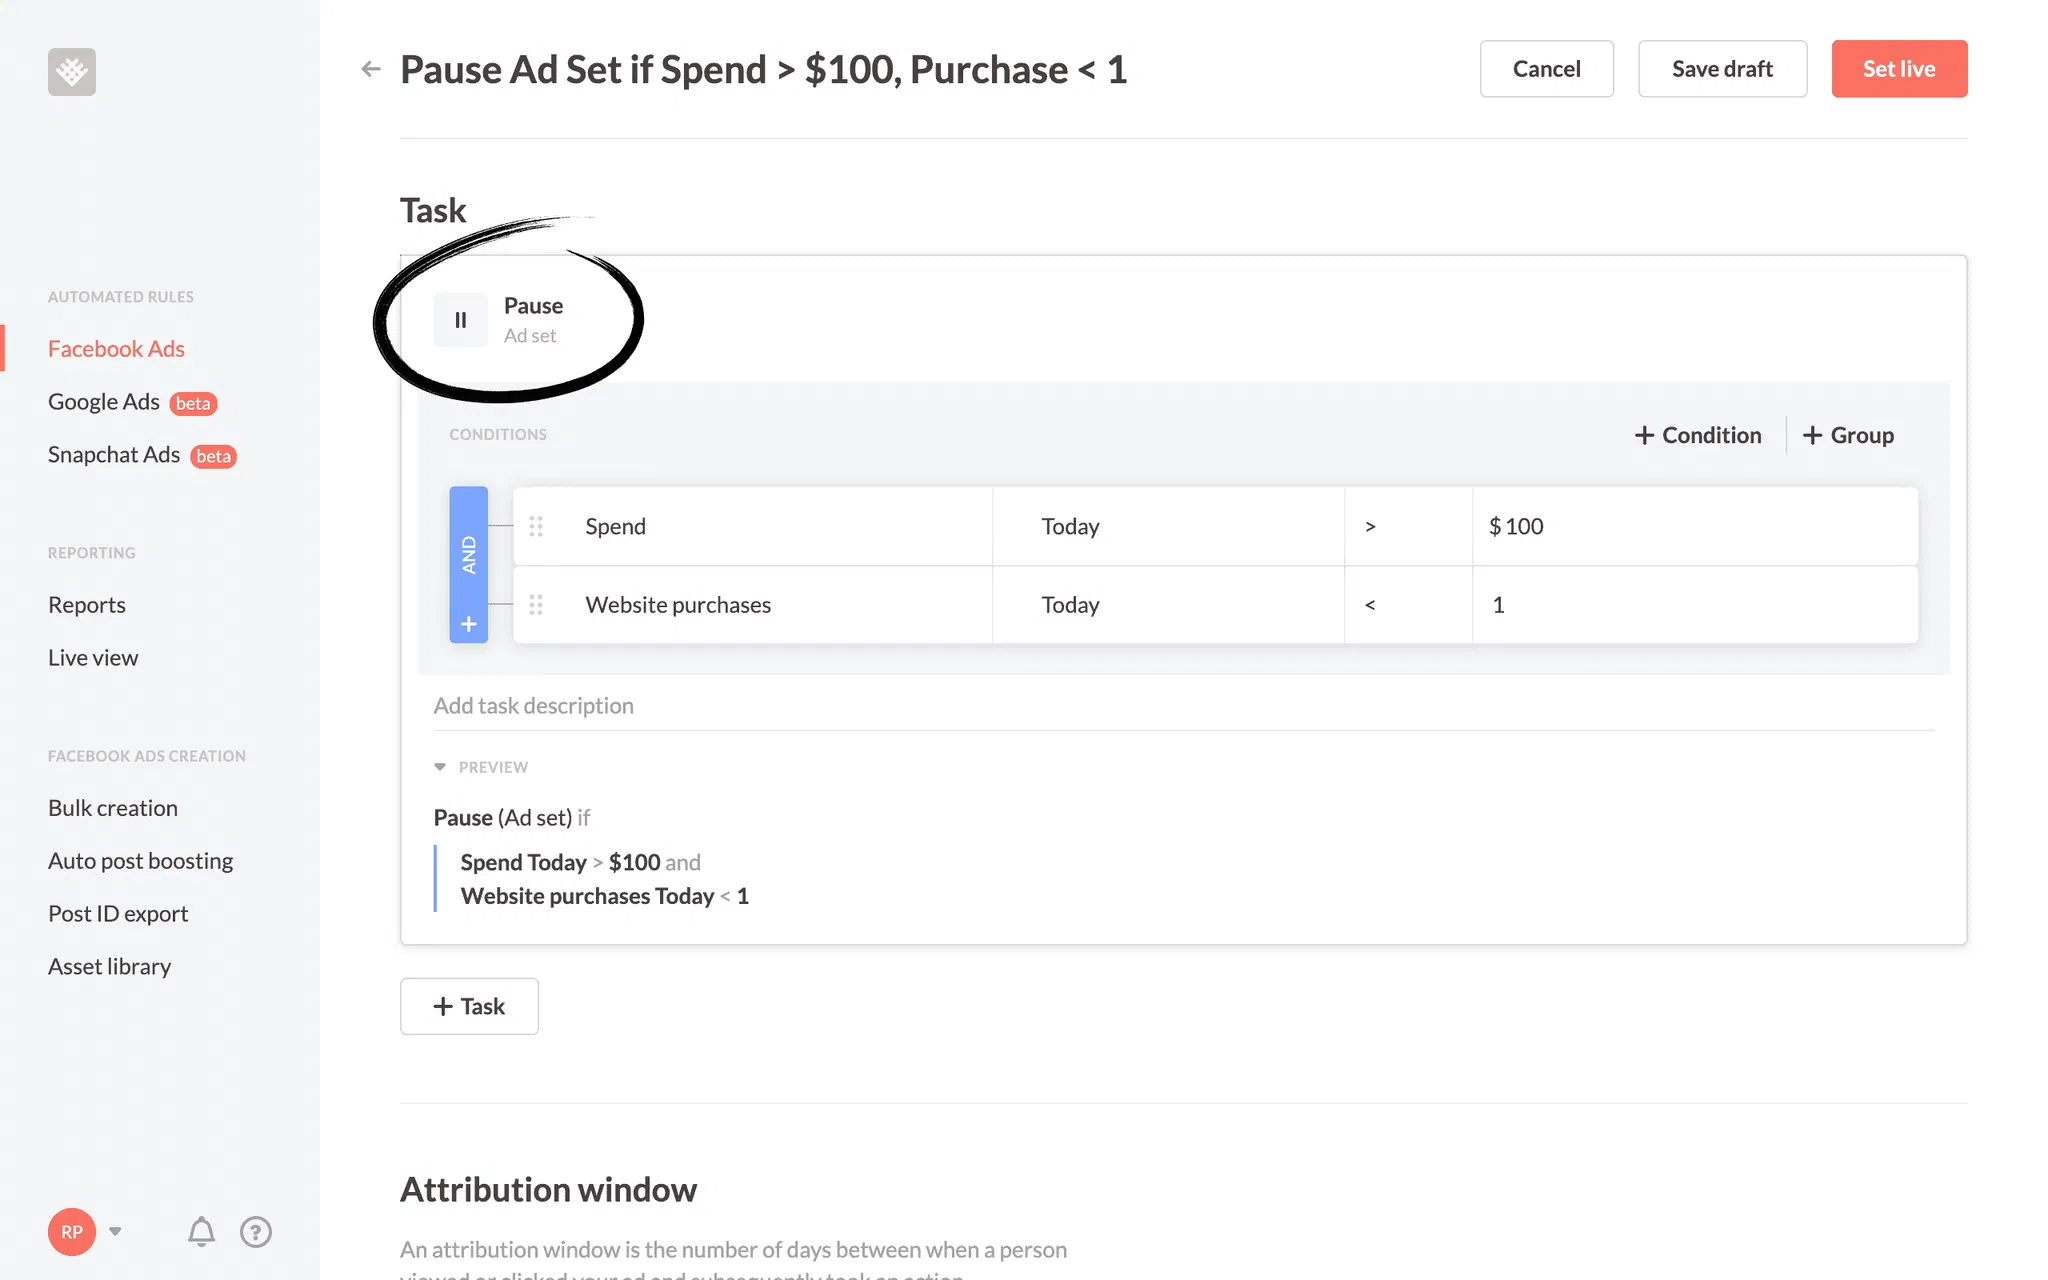
Task: Go to Google Ads automated rules
Action: [104, 402]
